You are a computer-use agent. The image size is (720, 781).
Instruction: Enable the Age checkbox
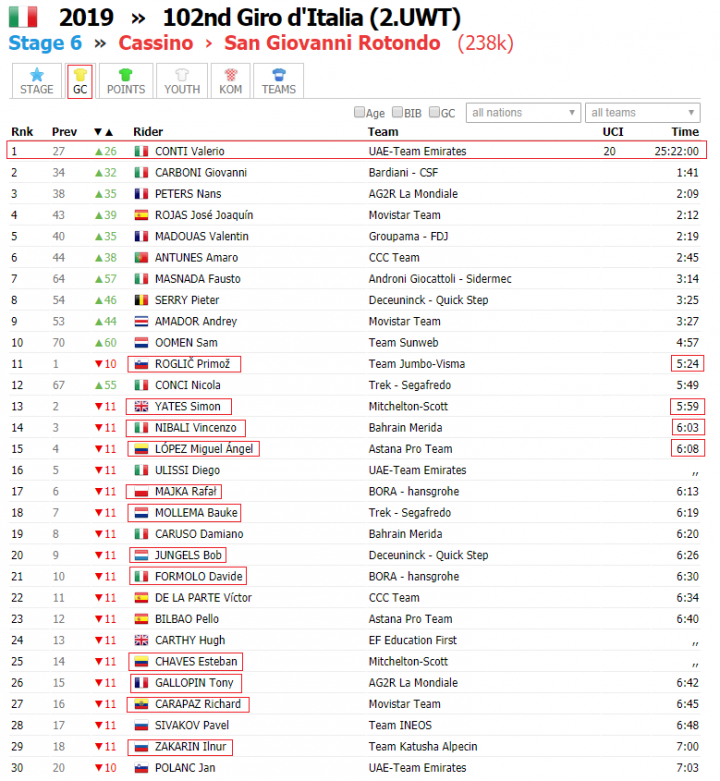(360, 112)
